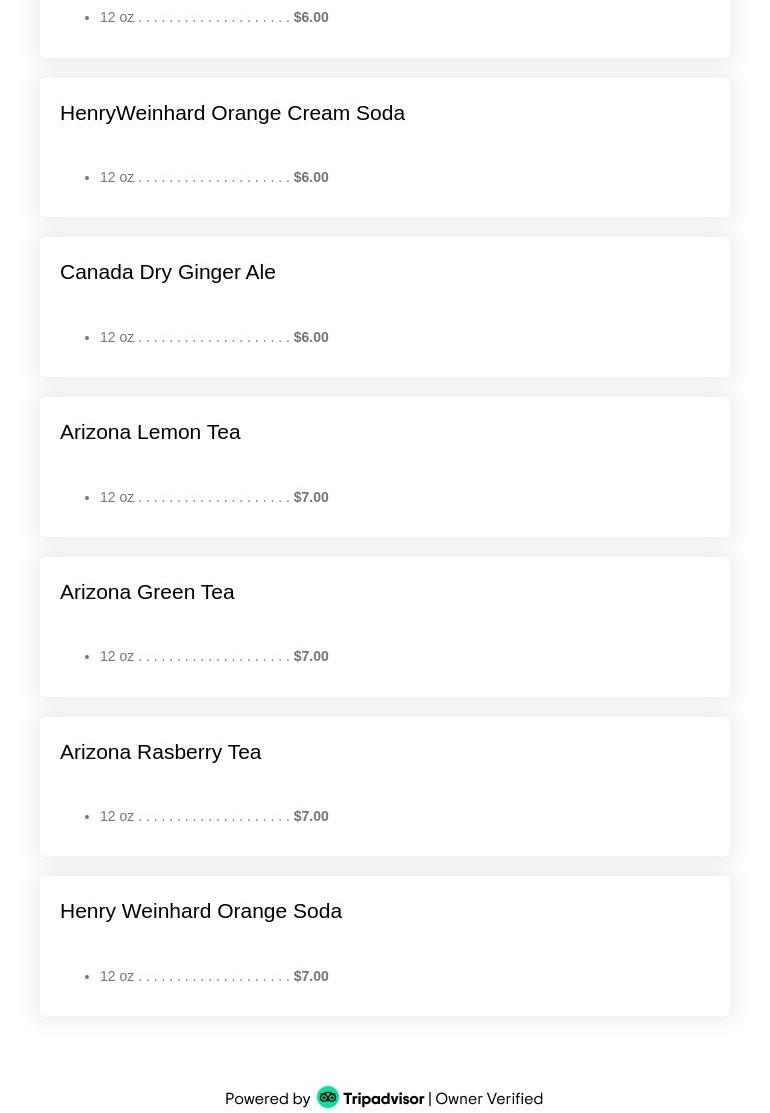Select the Arizona Lemon Tea heading
This screenshot has height=1113, width=770.
coord(150,432)
